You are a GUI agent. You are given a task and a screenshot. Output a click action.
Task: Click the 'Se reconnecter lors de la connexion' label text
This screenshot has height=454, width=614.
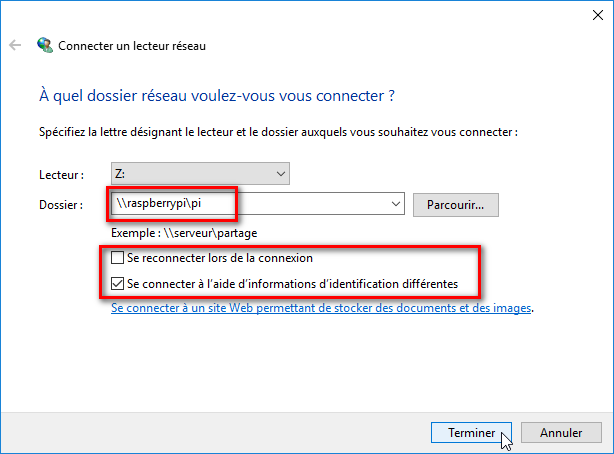pyautogui.click(x=220, y=258)
